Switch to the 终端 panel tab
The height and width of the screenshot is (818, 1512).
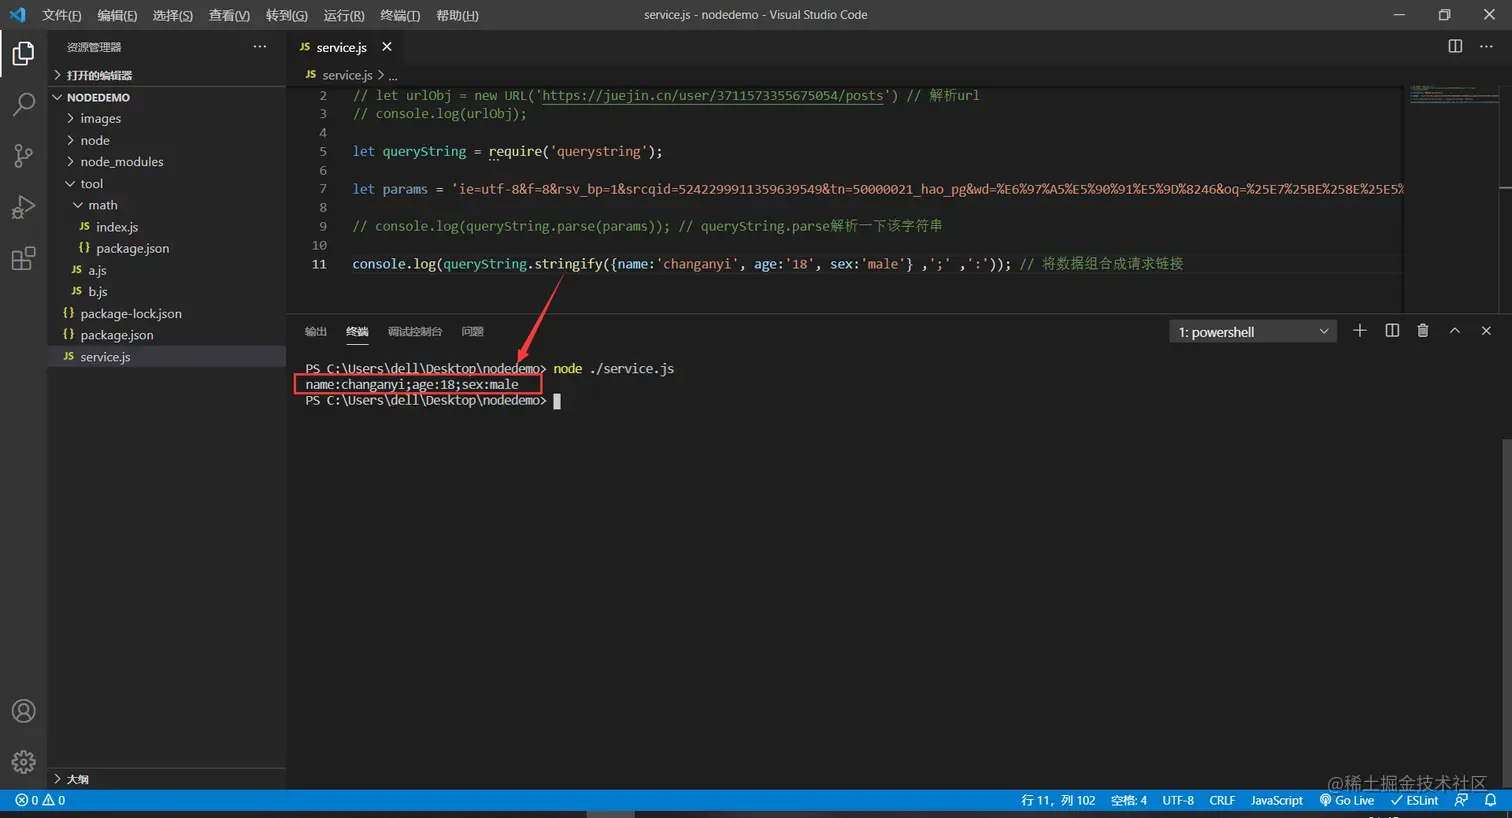point(357,332)
